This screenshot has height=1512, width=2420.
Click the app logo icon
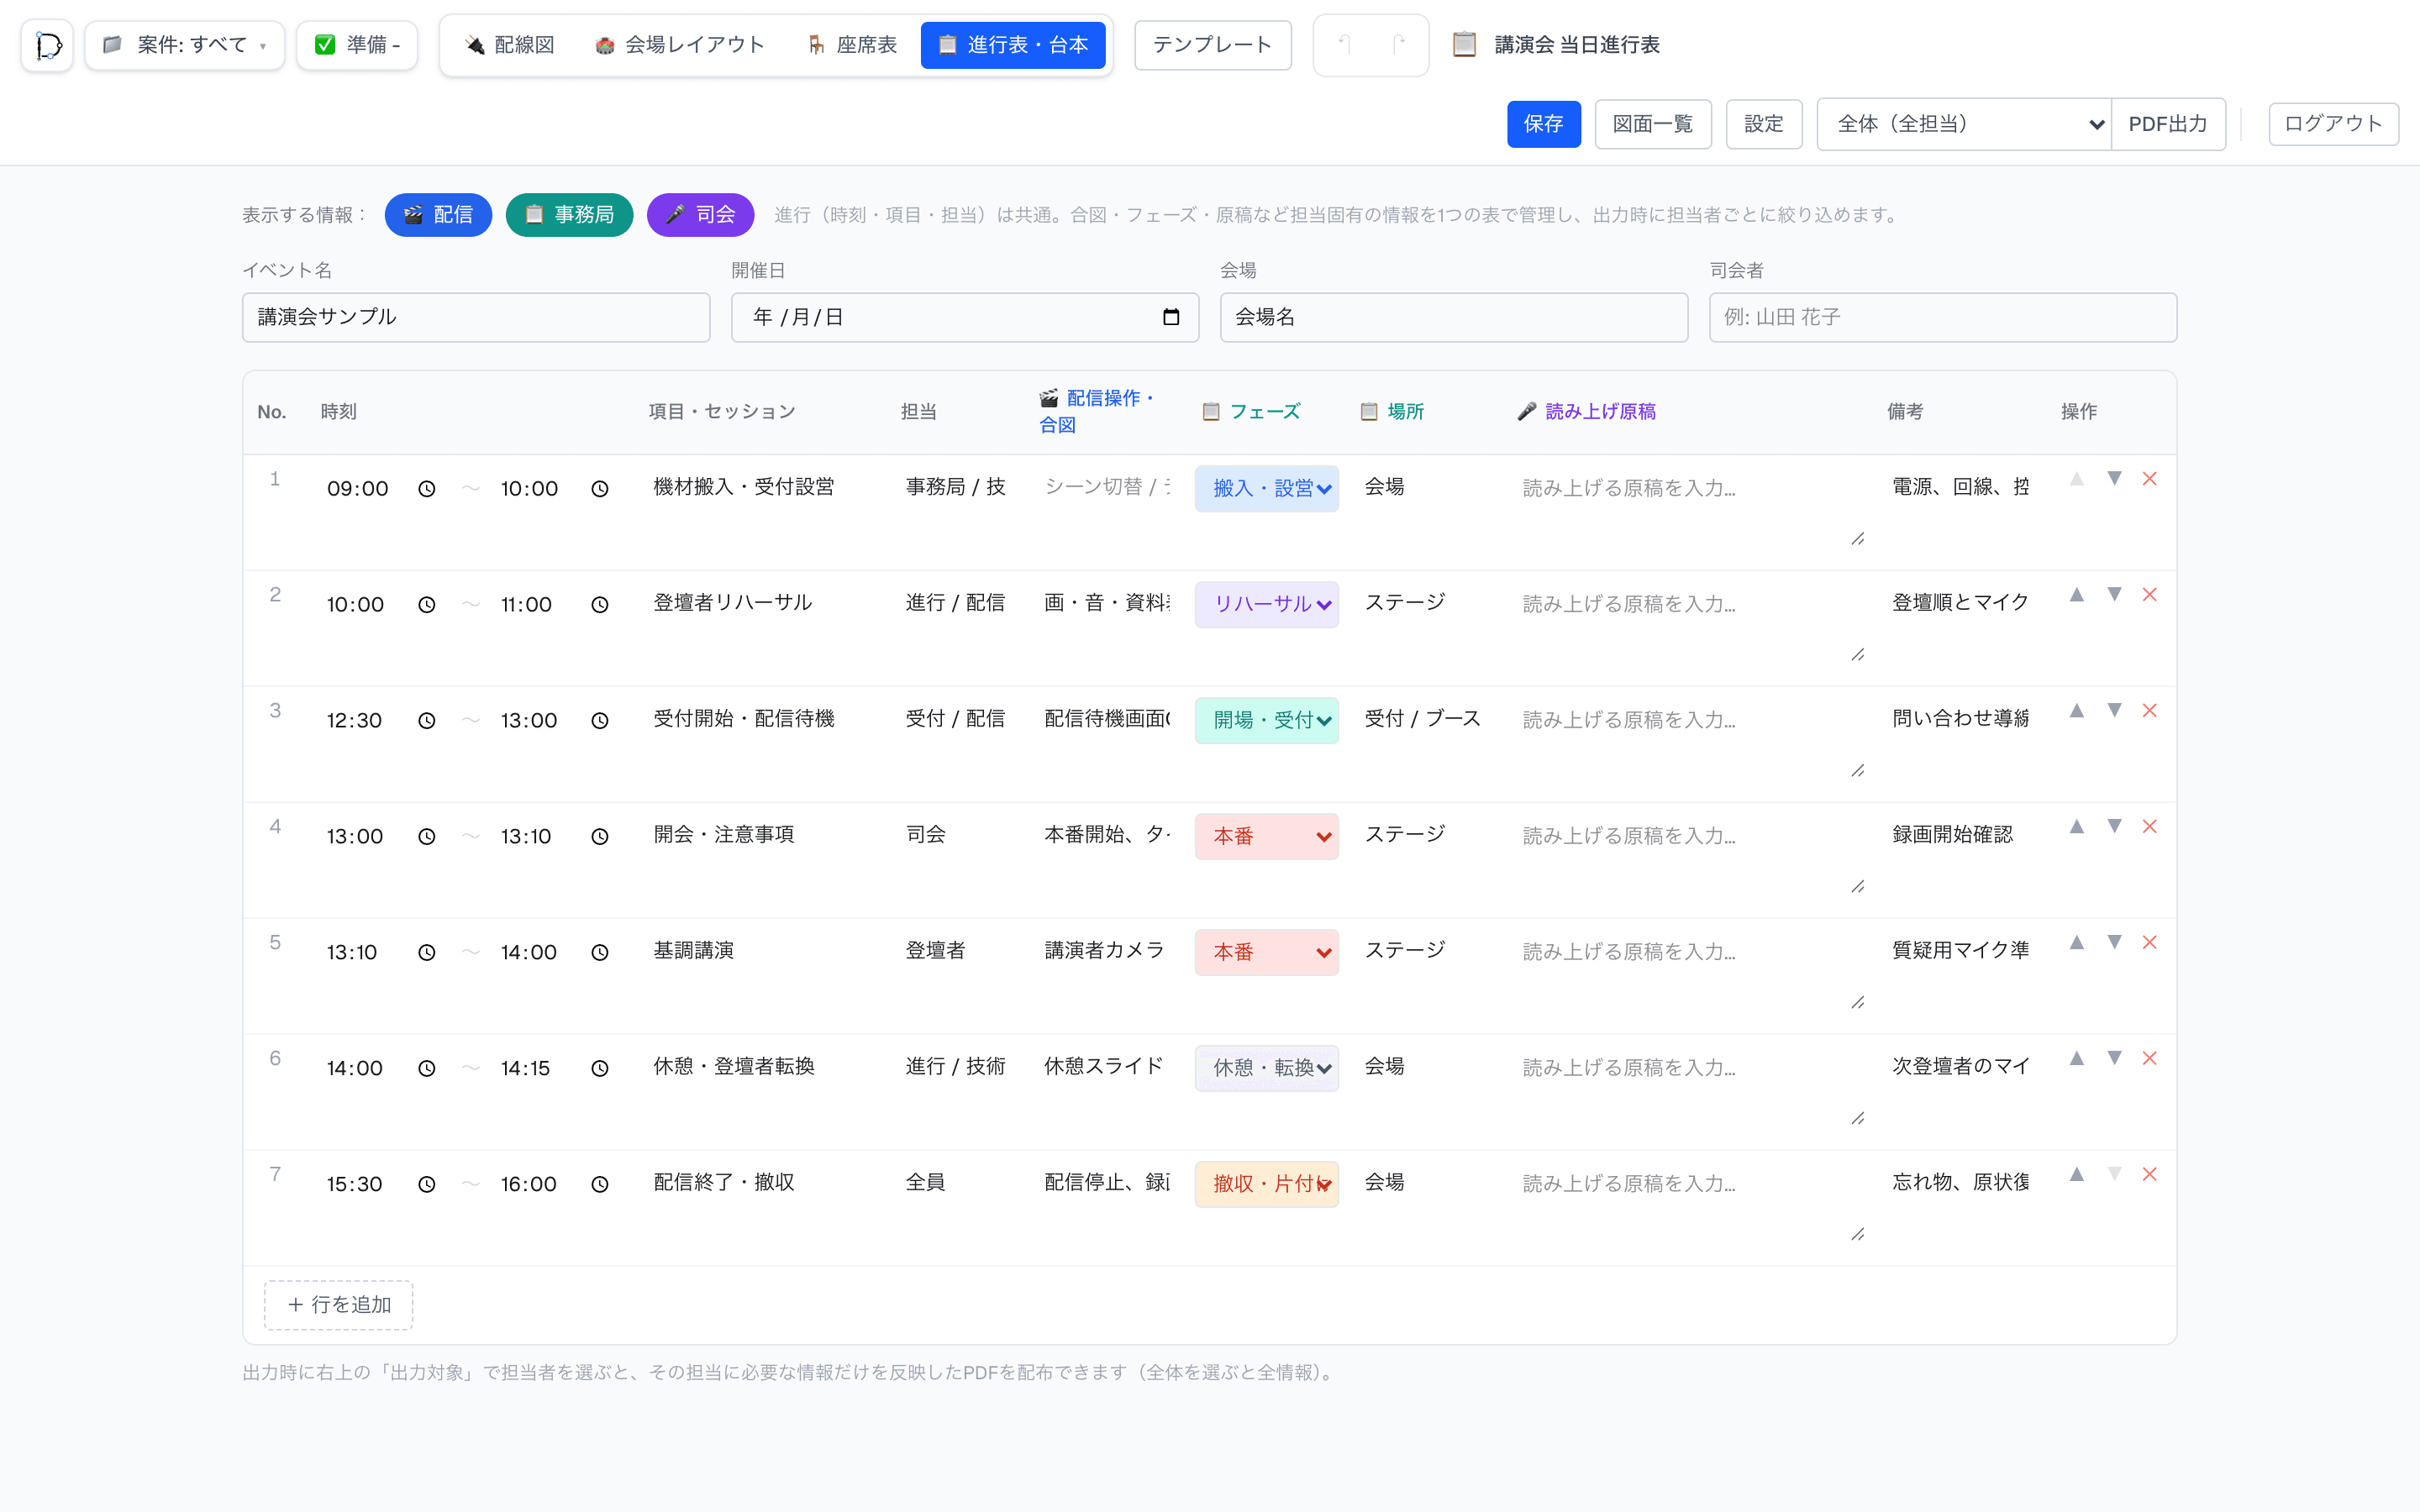[x=47, y=45]
